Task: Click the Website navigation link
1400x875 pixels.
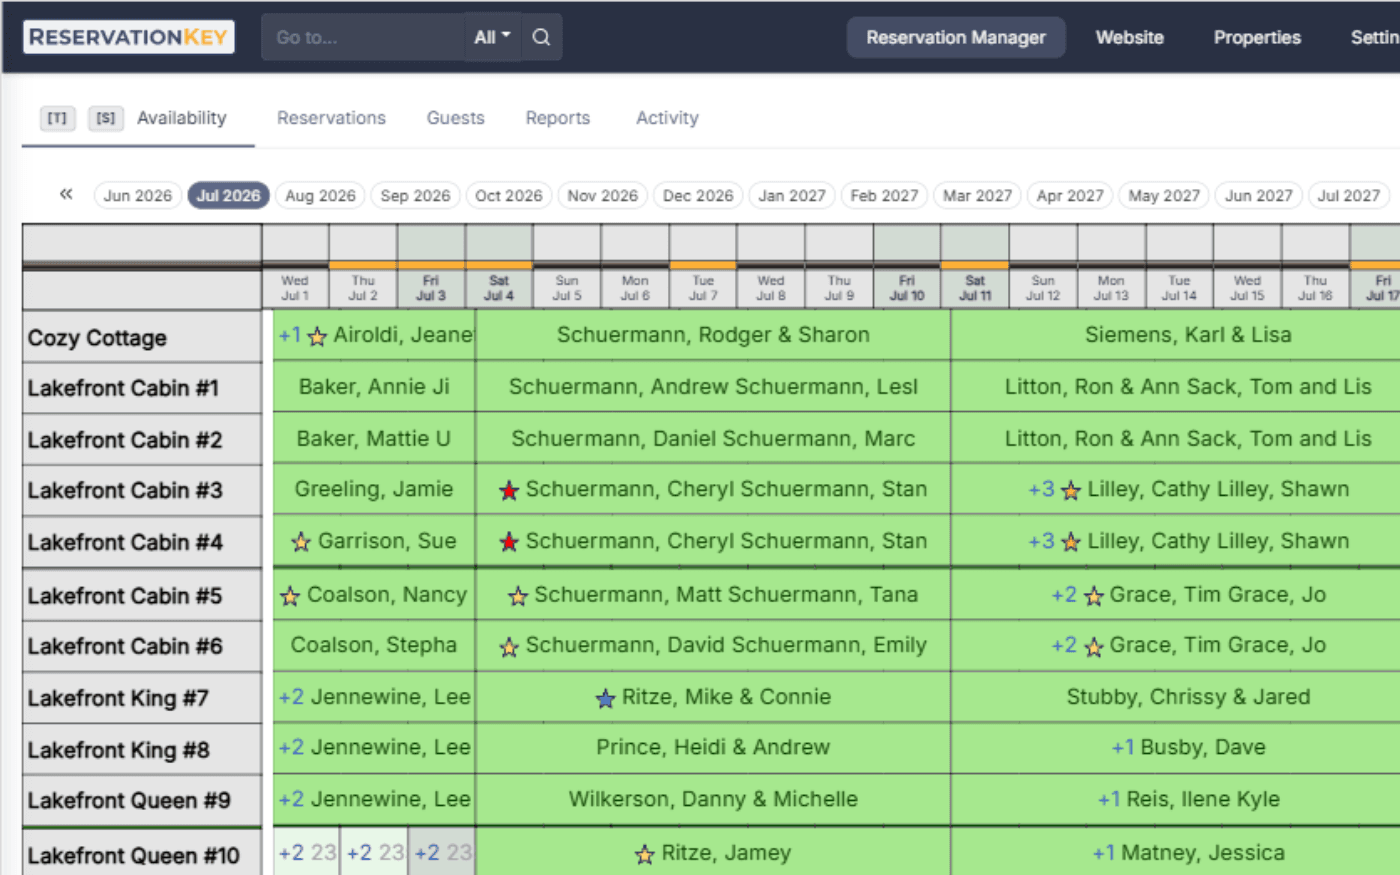Action: point(1129,37)
